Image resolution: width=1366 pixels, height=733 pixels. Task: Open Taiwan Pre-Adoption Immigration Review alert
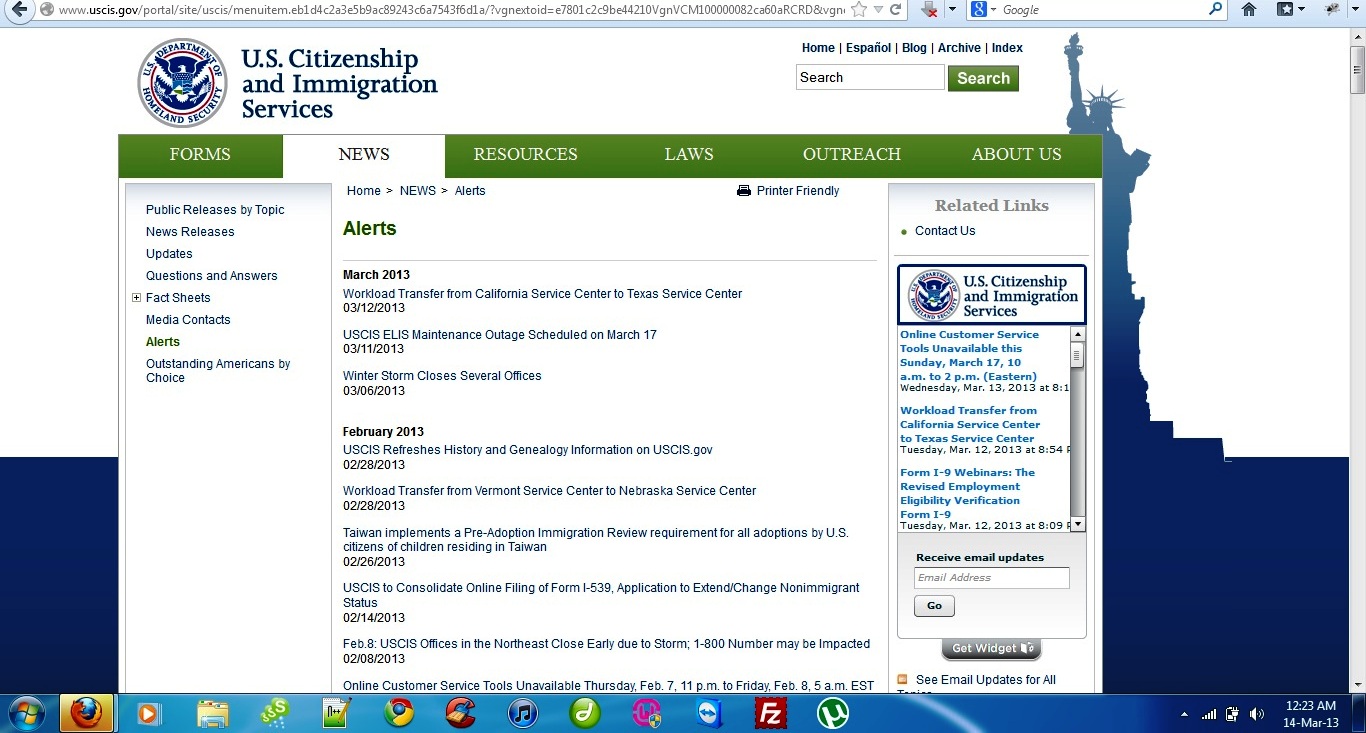pyautogui.click(x=595, y=540)
